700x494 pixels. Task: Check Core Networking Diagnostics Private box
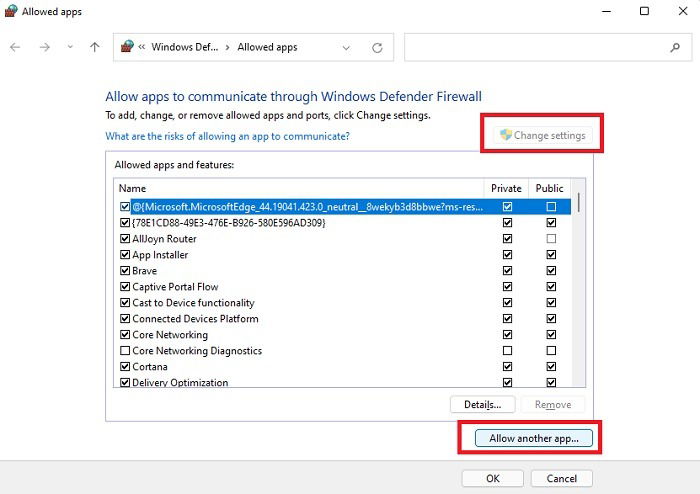click(x=507, y=350)
